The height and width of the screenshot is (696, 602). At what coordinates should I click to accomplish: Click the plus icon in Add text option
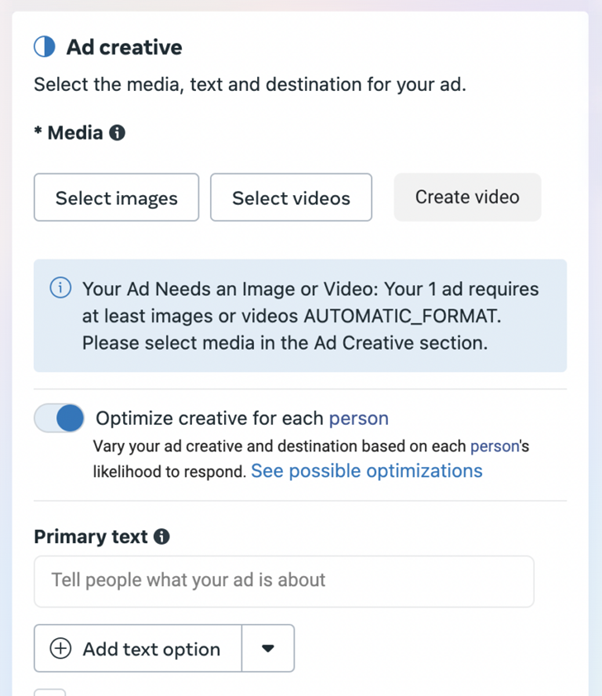point(61,649)
